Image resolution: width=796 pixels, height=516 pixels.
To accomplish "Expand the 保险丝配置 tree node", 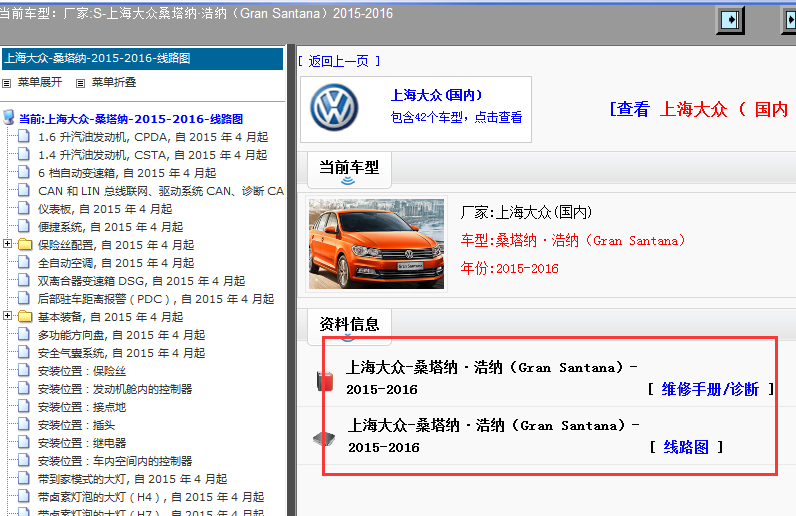I will pyautogui.click(x=7, y=244).
